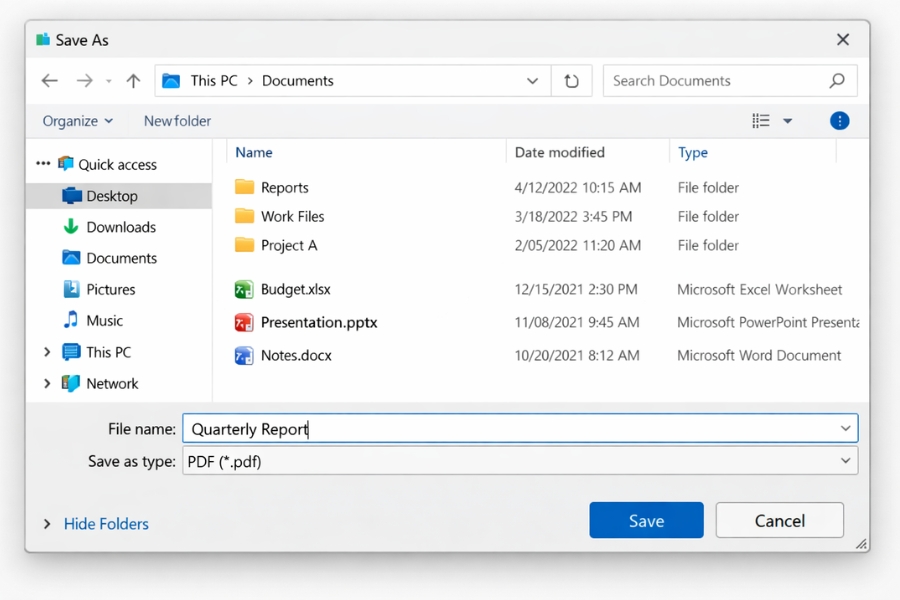This screenshot has width=900, height=600.
Task: Open the Organize menu
Action: [x=75, y=120]
